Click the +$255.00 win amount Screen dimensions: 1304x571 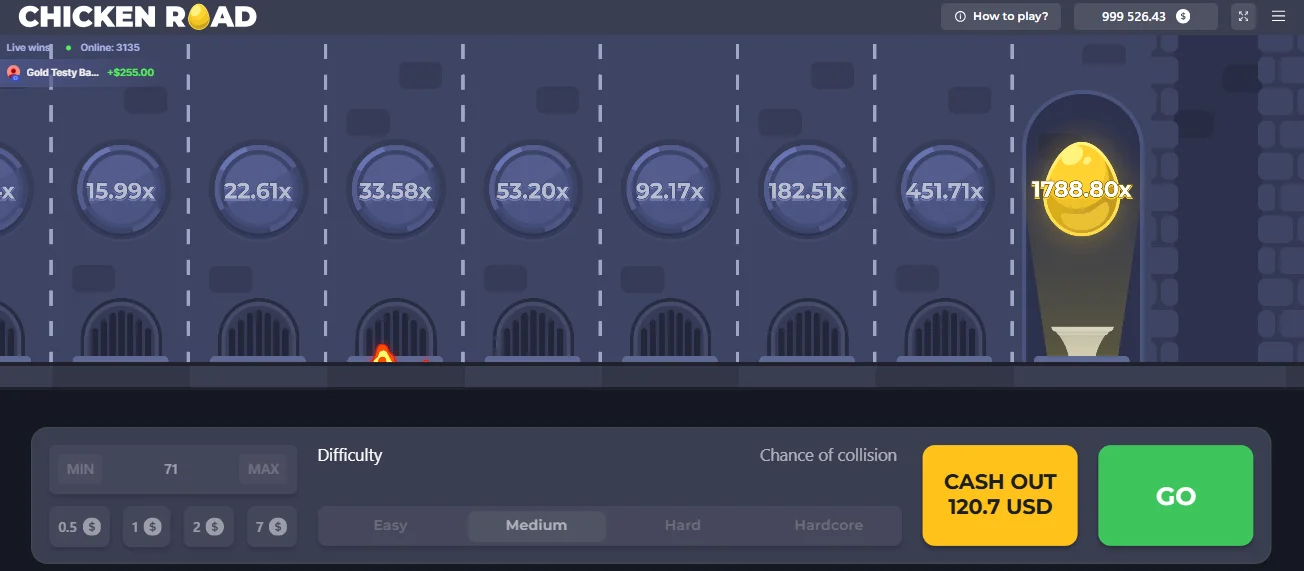click(130, 72)
